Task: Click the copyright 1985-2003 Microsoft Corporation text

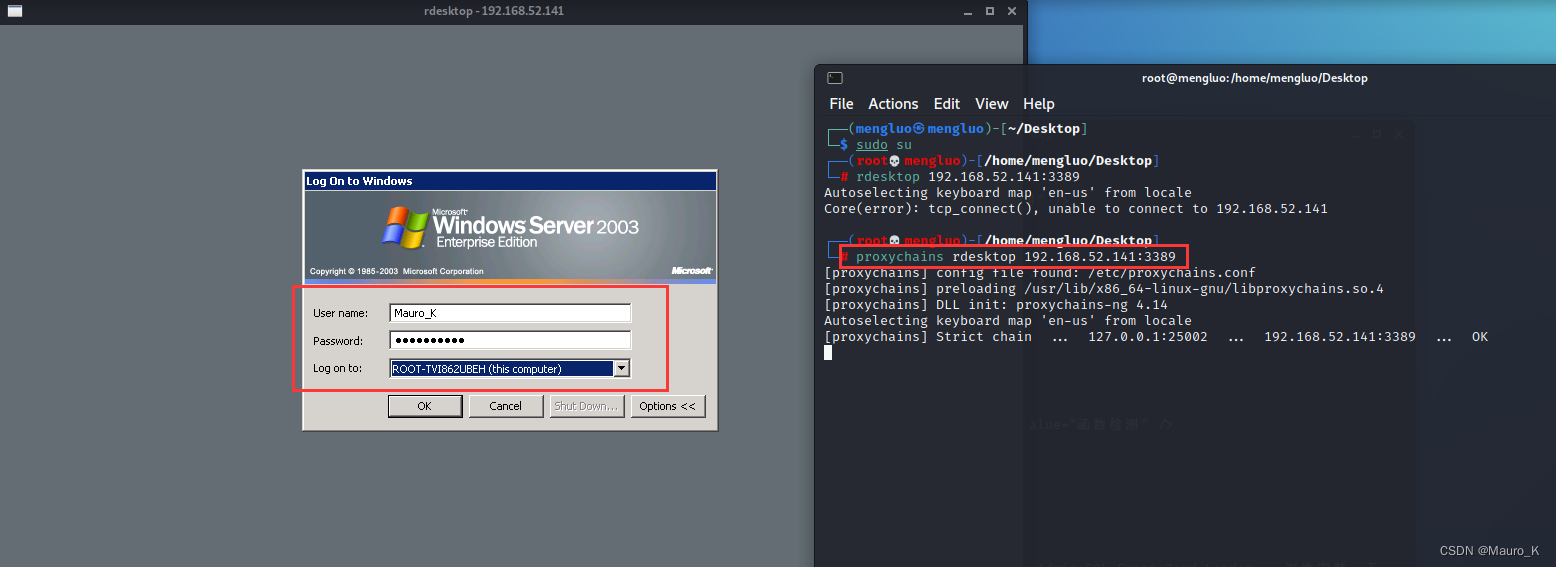Action: click(397, 271)
